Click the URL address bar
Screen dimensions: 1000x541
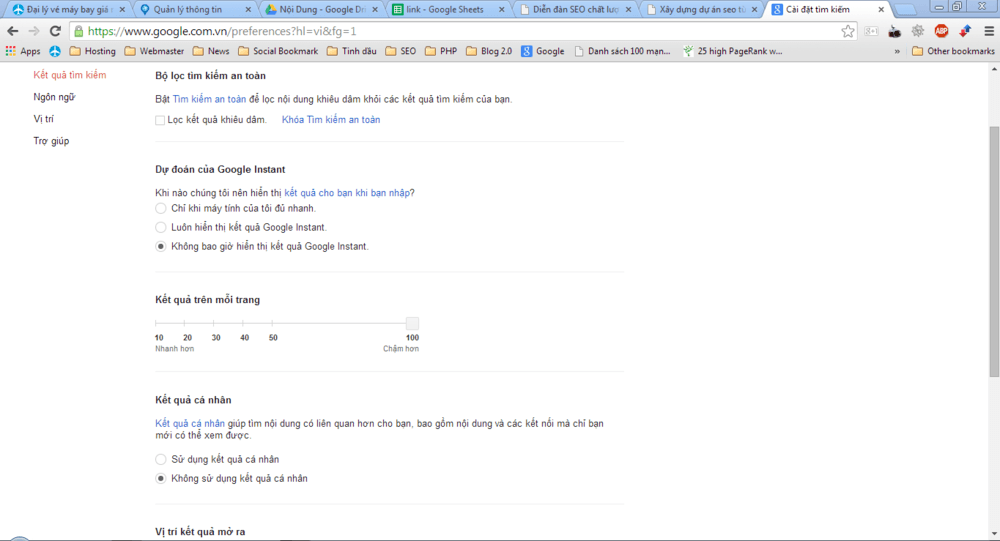(x=462, y=31)
